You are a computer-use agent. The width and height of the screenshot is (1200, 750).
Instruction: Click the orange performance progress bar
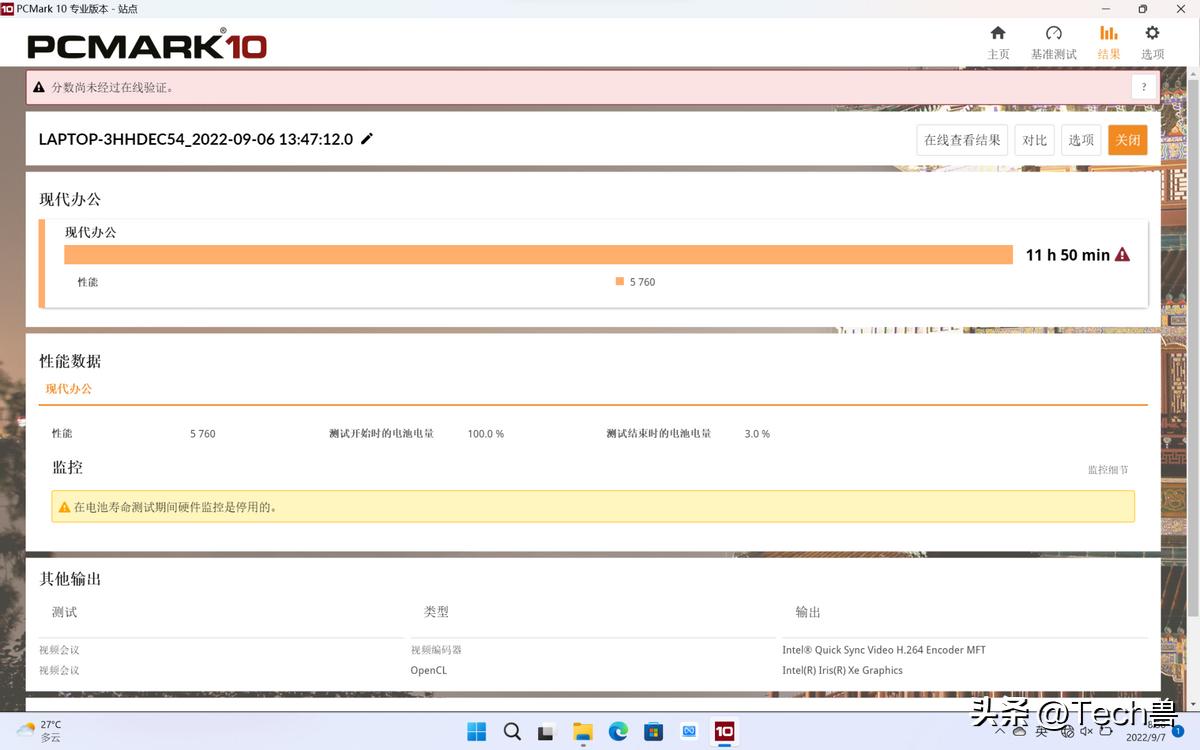pyautogui.click(x=539, y=254)
